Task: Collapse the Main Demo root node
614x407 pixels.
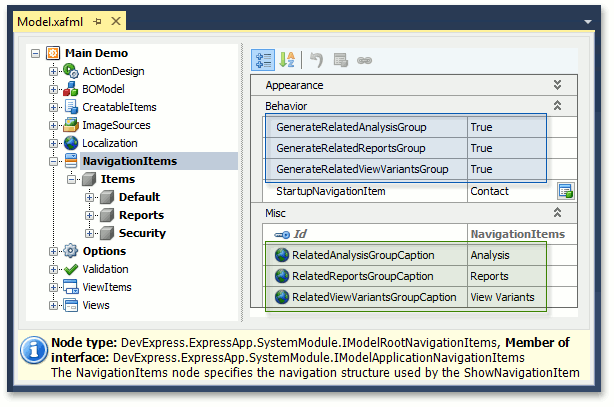Action: pyautogui.click(x=35, y=53)
